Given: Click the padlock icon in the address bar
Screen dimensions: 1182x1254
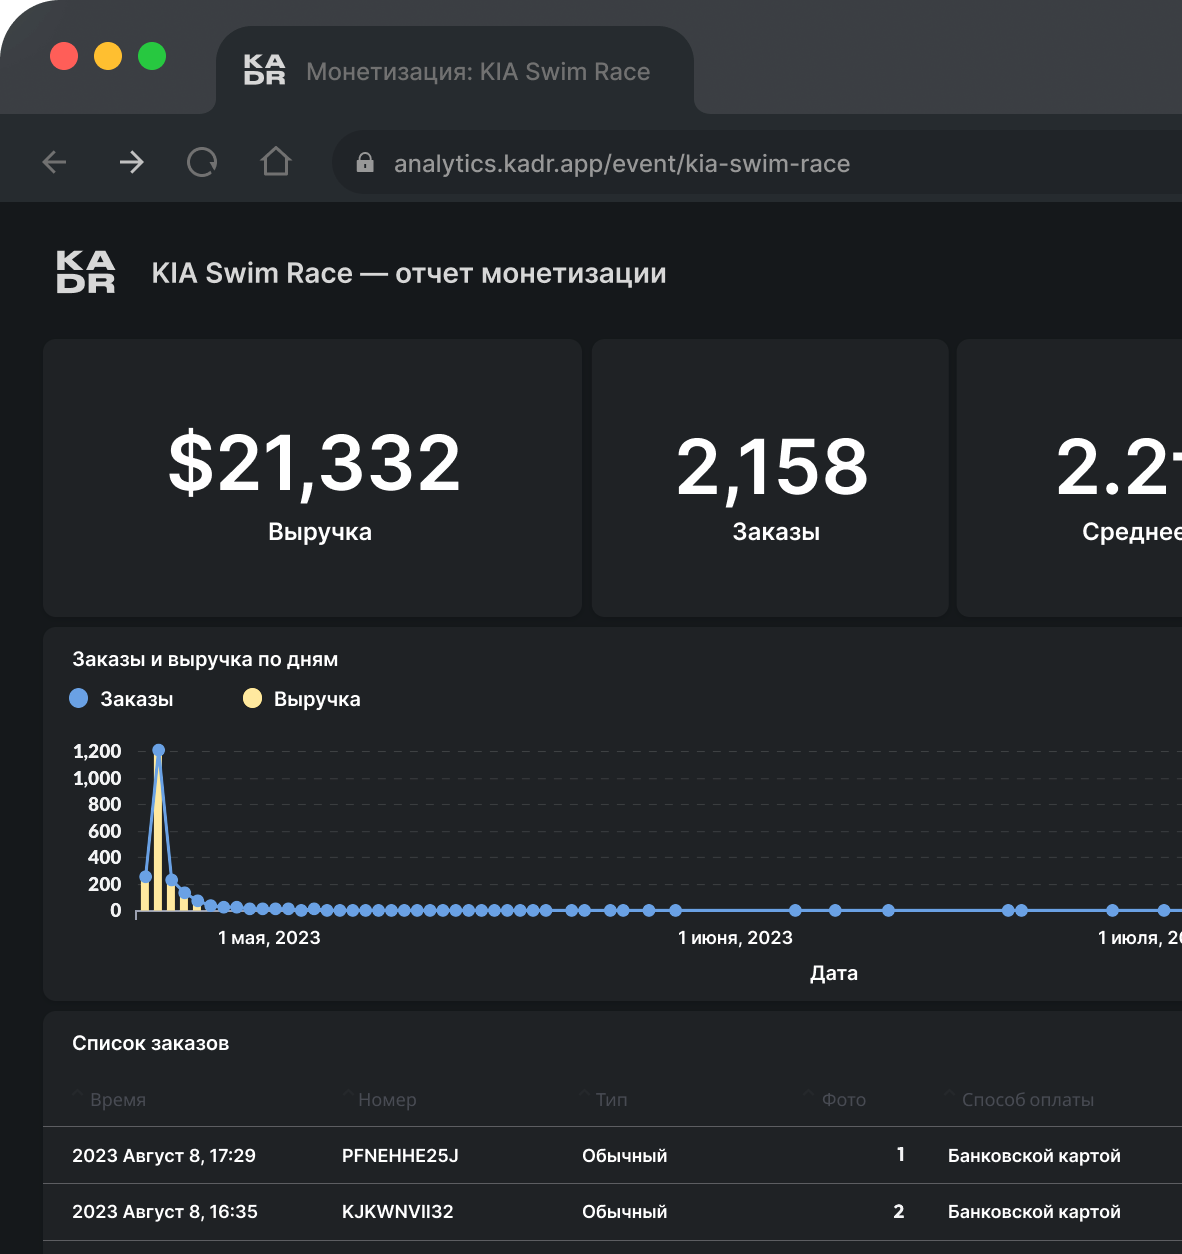Looking at the screenshot, I should coord(365,163).
